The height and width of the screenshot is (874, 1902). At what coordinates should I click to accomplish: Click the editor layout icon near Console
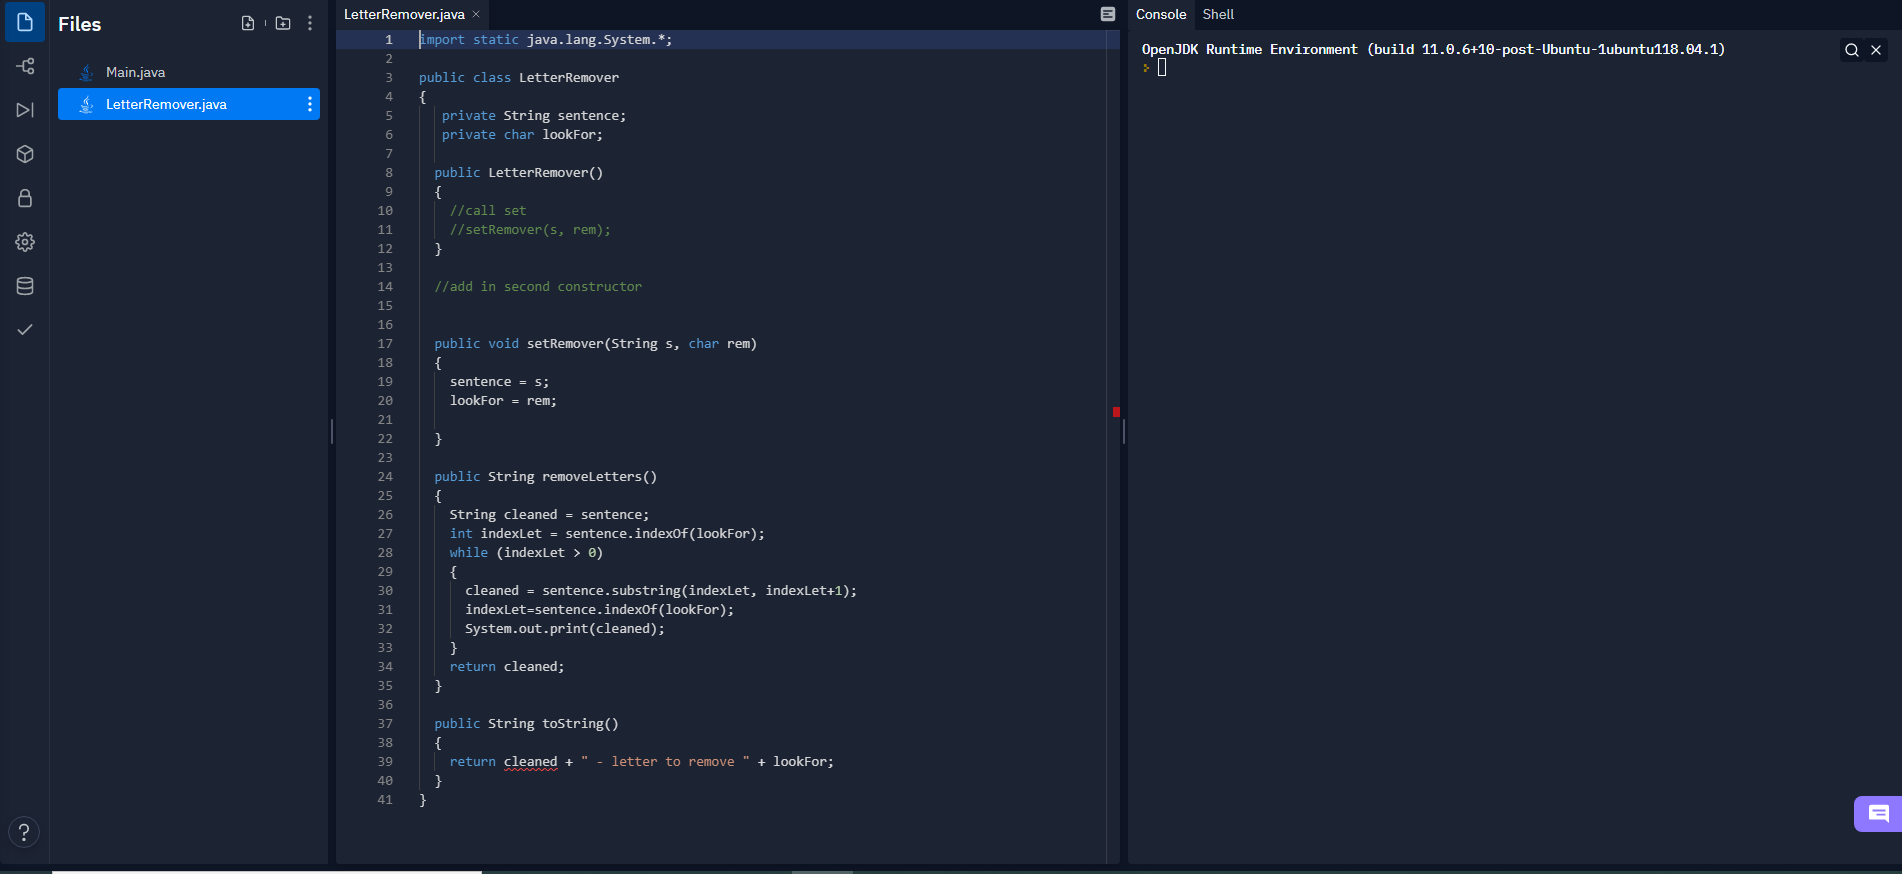point(1108,14)
